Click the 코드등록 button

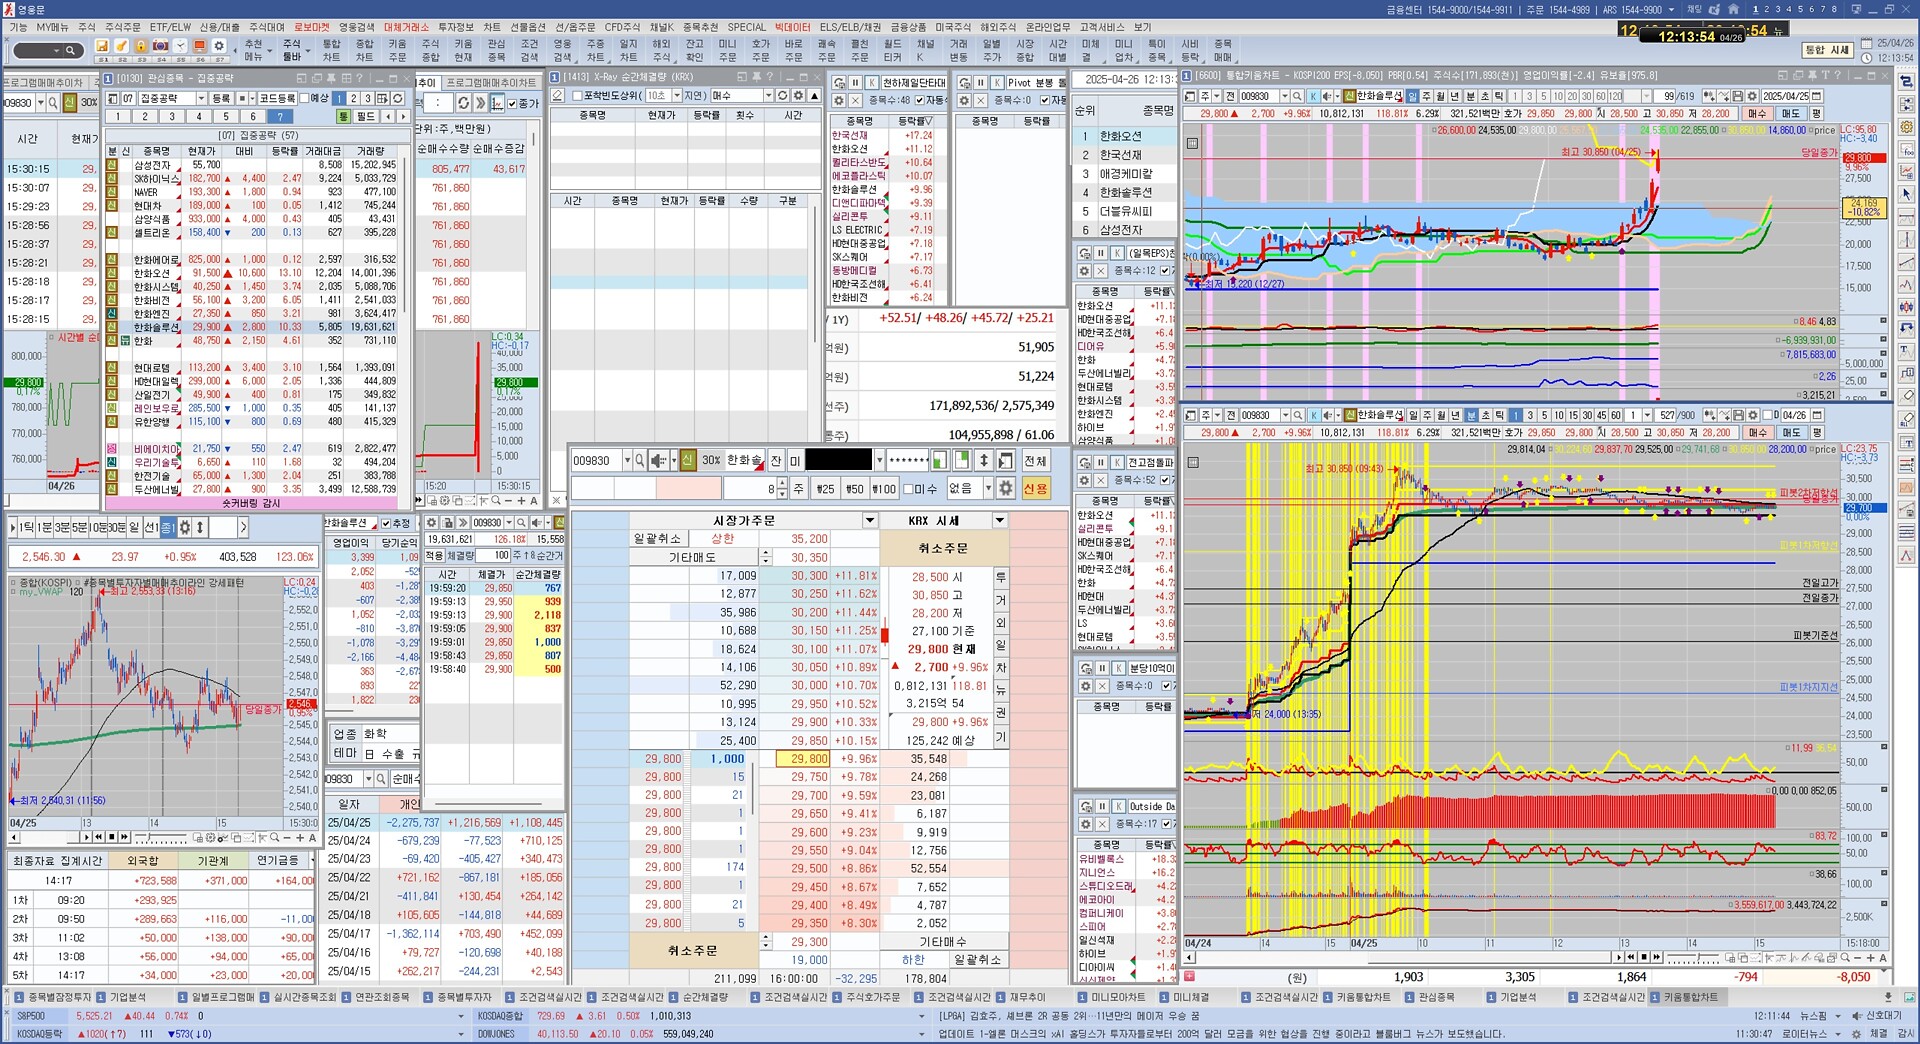point(277,98)
